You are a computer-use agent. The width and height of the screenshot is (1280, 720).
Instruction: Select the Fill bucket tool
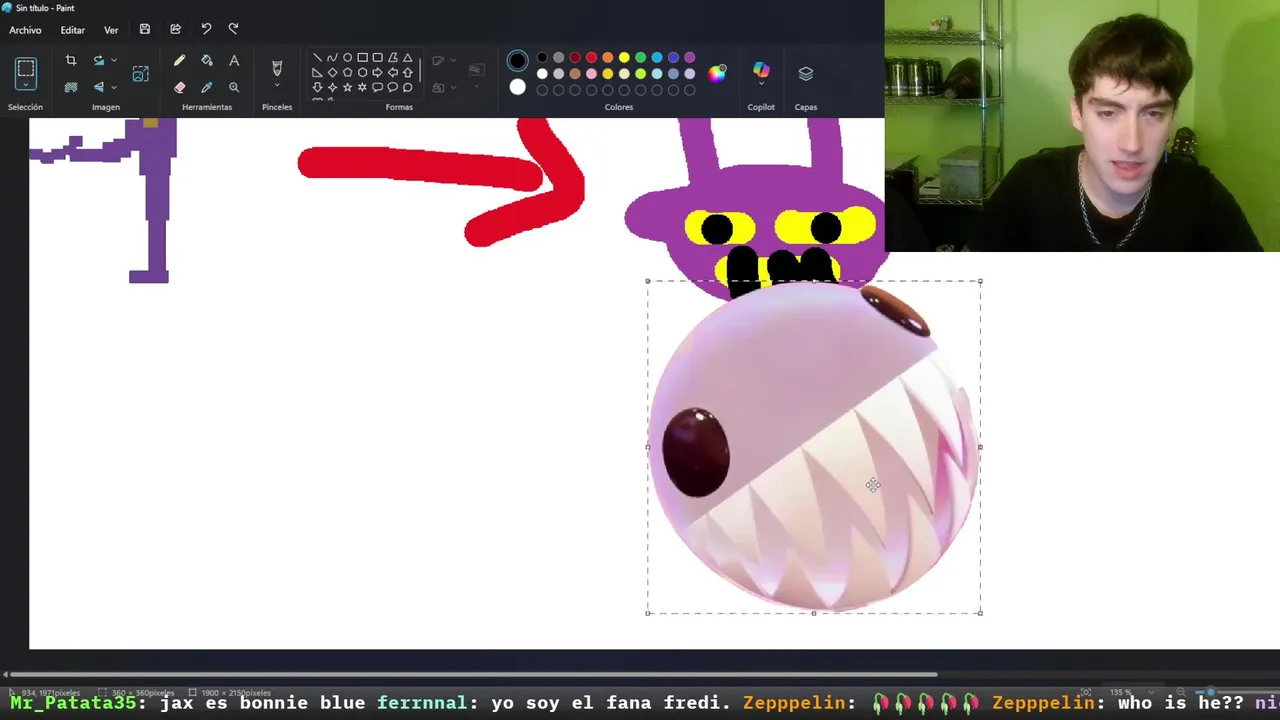pos(207,61)
